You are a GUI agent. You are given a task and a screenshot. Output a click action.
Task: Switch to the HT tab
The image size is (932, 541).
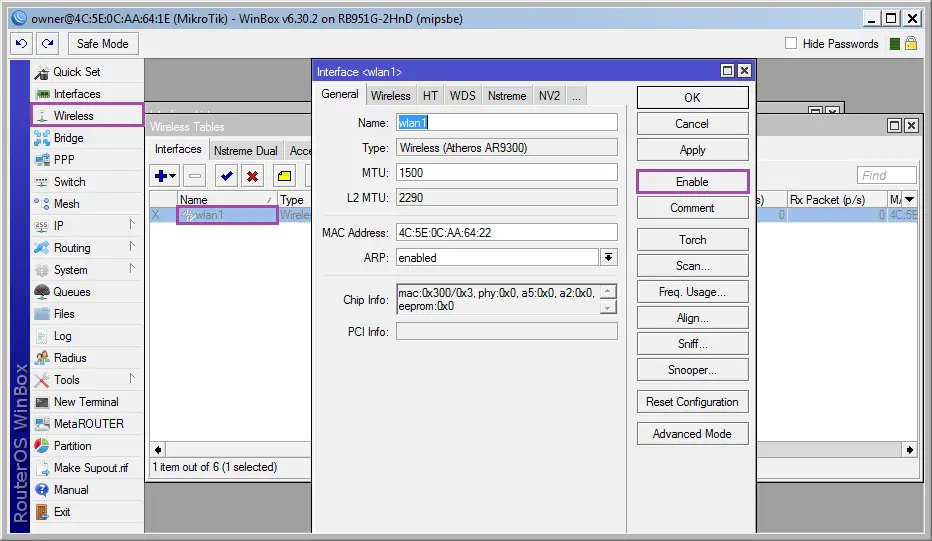click(x=430, y=96)
